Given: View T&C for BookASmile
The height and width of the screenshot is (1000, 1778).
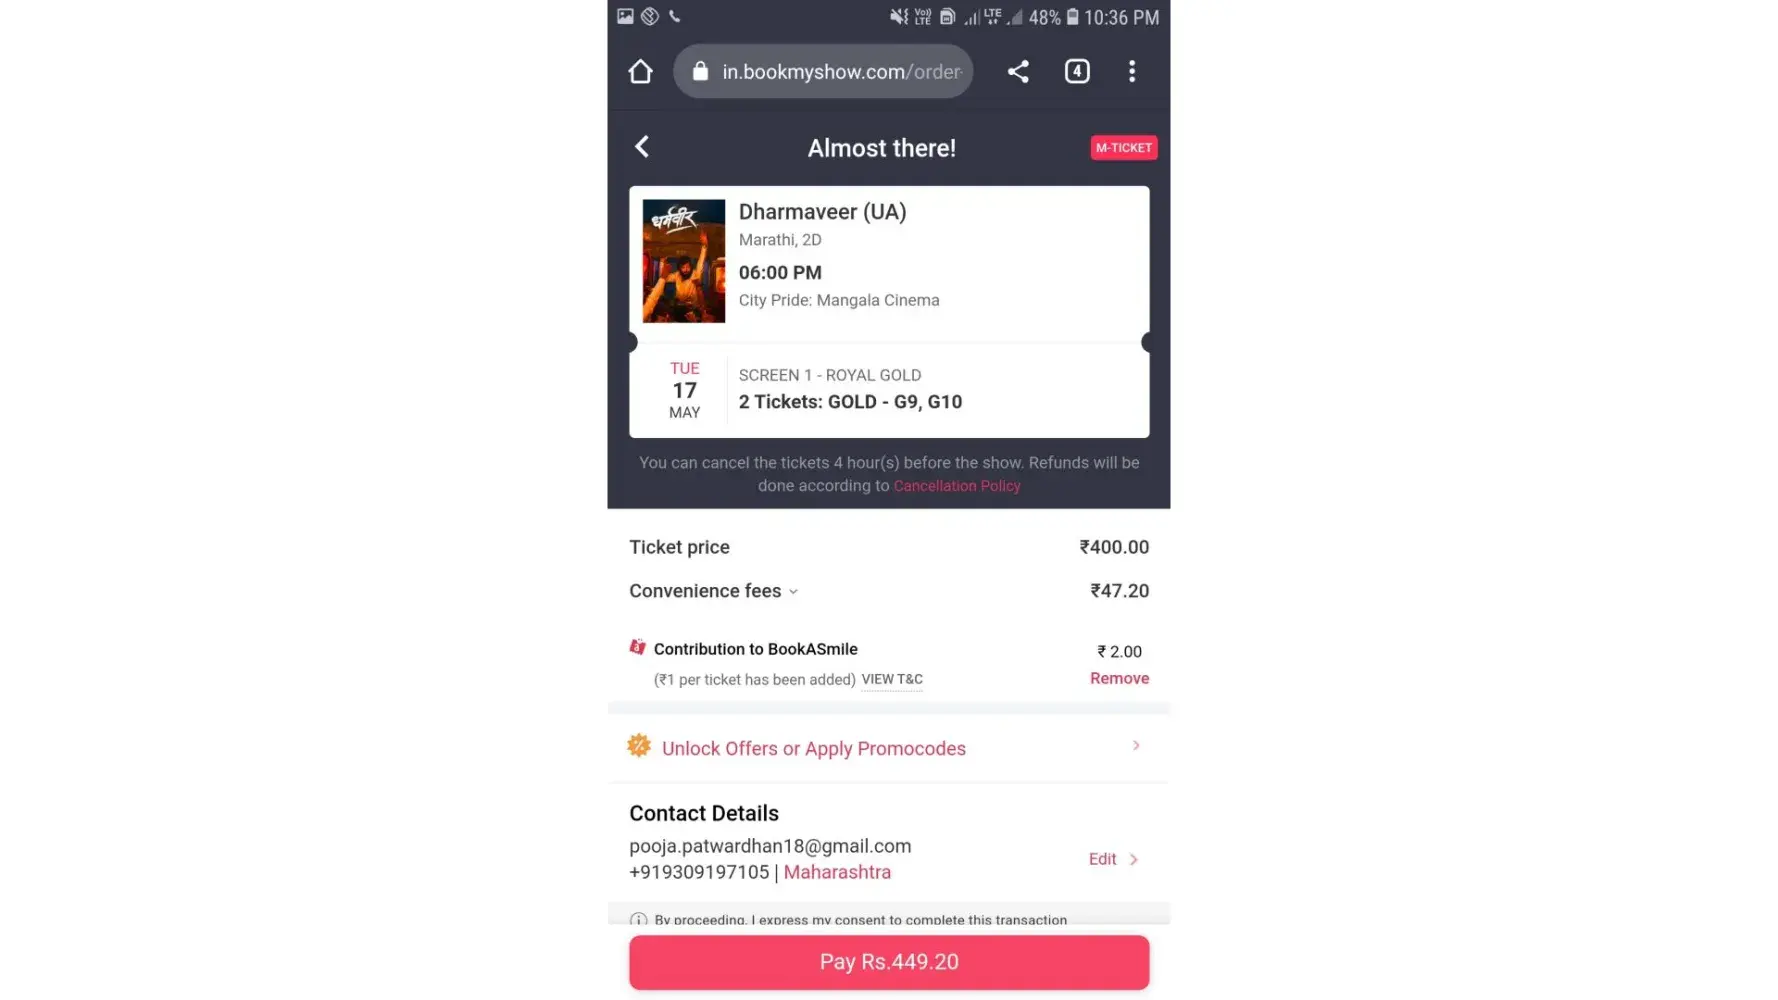Looking at the screenshot, I should (x=892, y=680).
